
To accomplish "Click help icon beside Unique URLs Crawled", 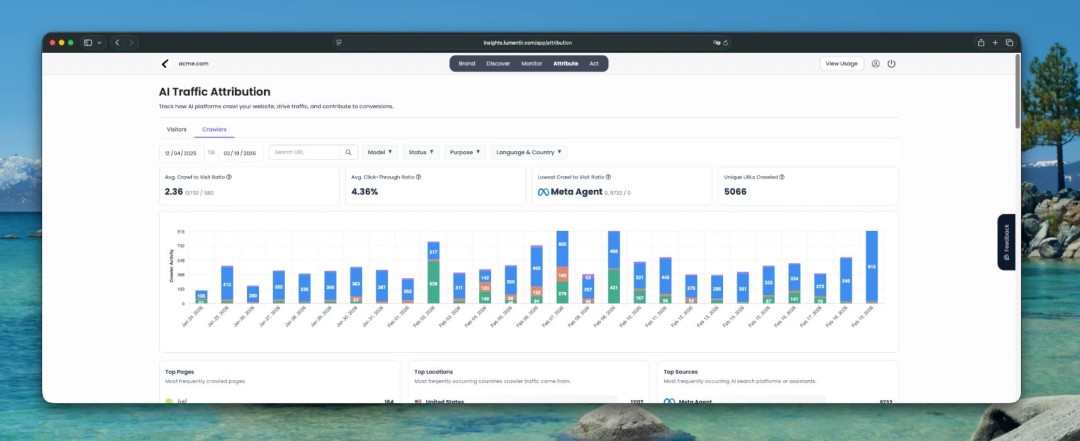I will [782, 177].
